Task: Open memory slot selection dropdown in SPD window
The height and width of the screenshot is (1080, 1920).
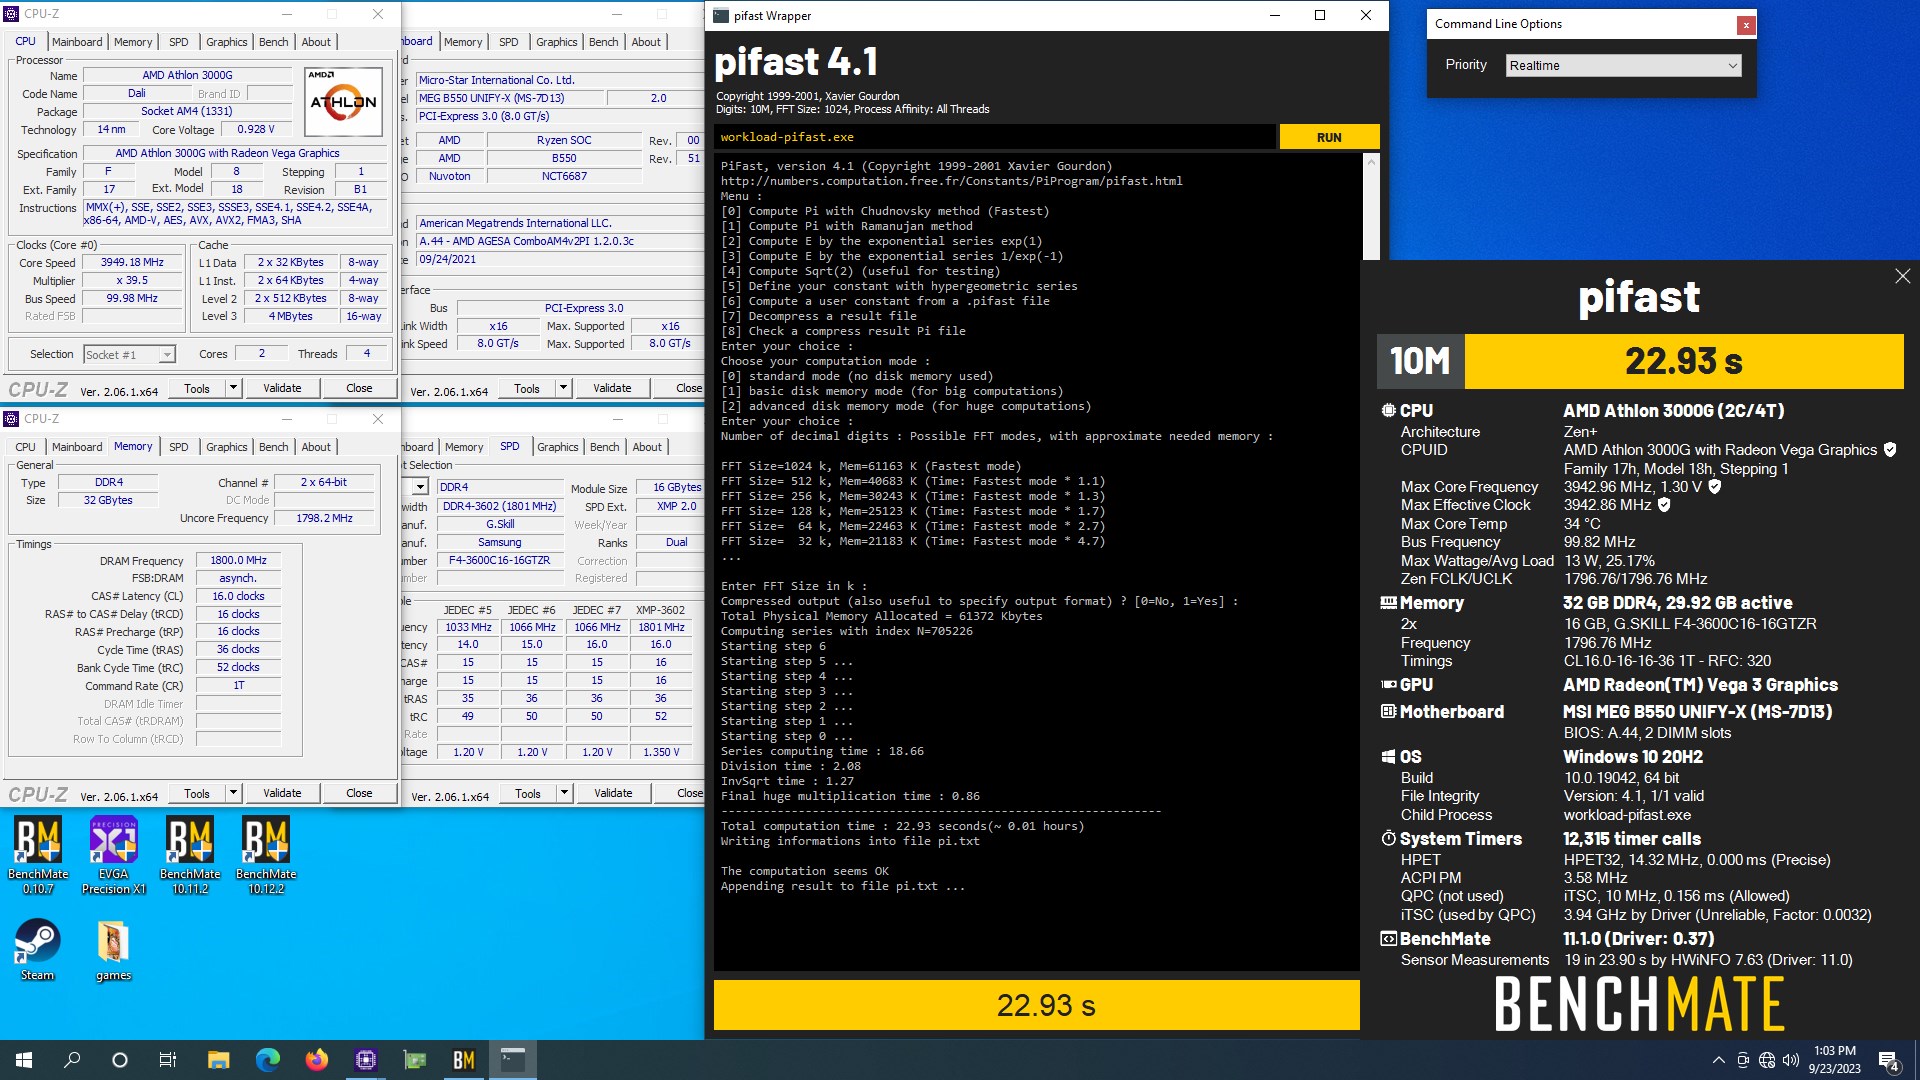Action: click(x=420, y=487)
